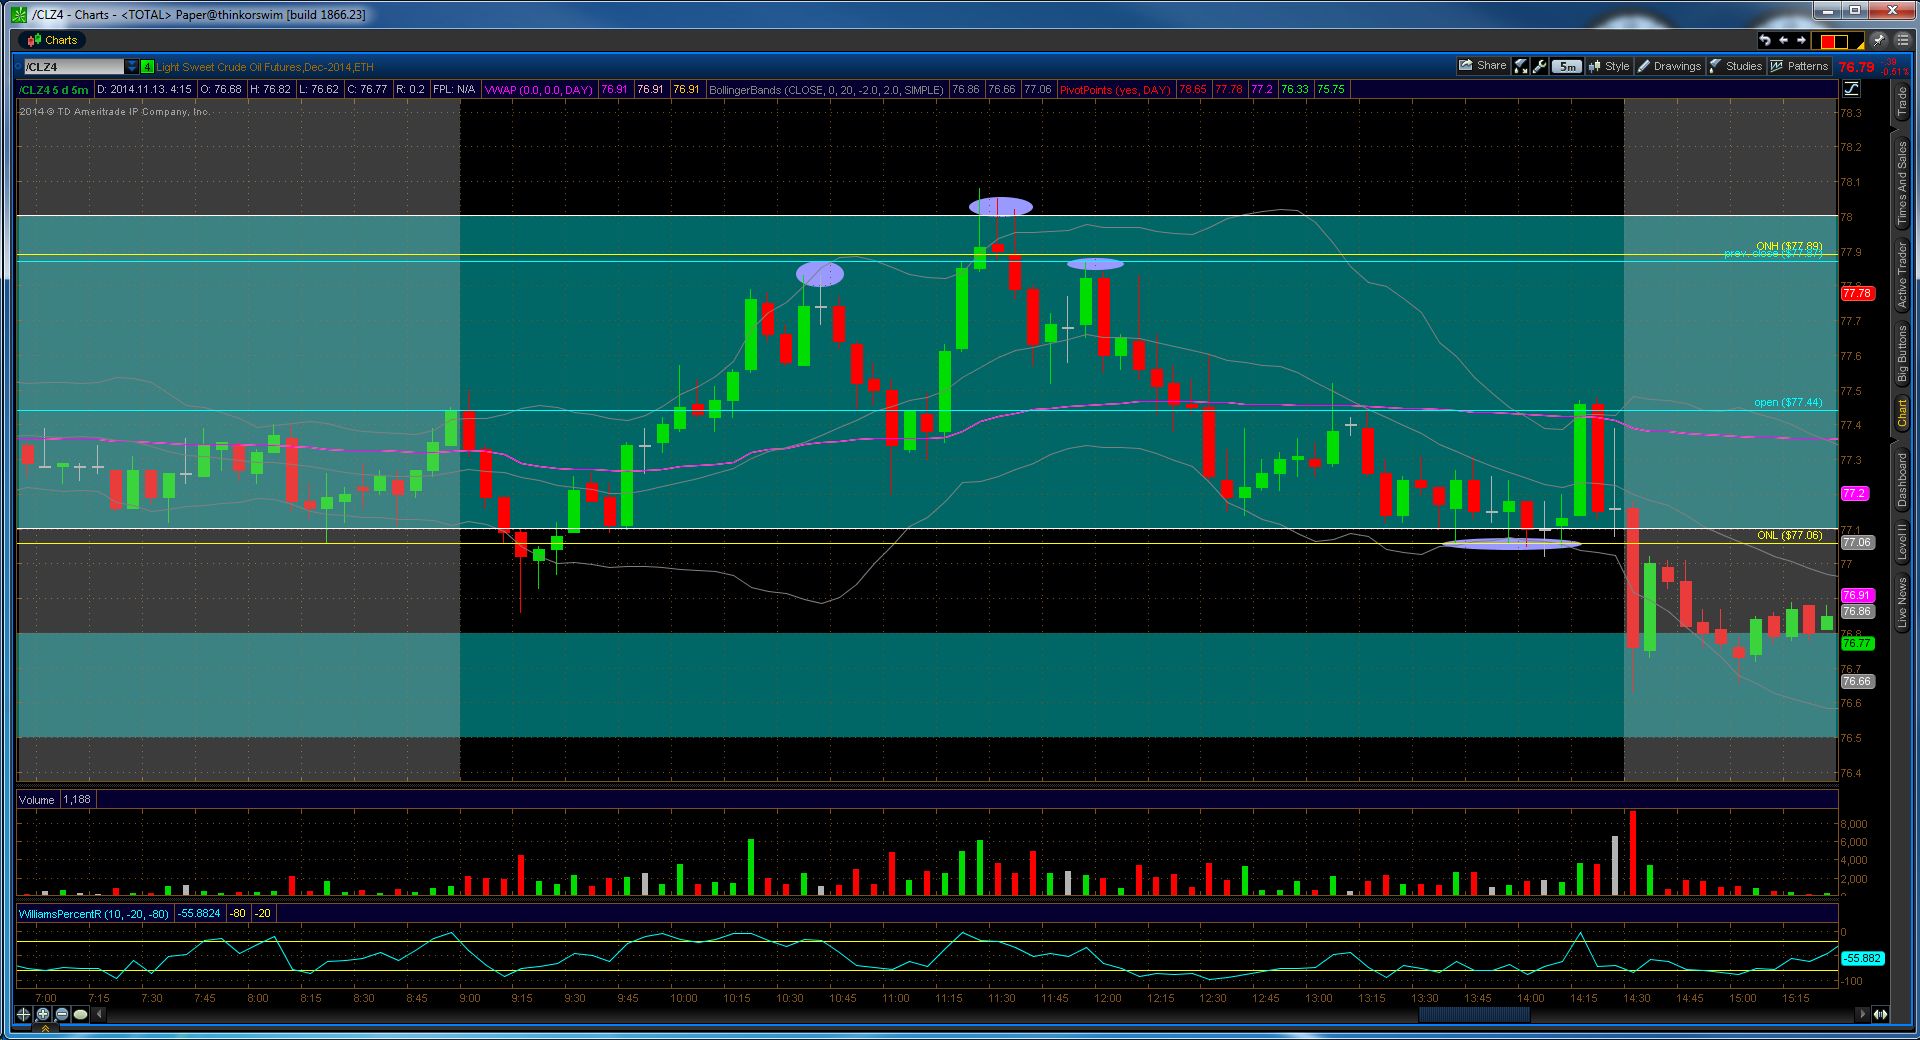Viewport: 1920px width, 1040px height.
Task: Open chart settings wrench icon
Action: tap(1540, 66)
